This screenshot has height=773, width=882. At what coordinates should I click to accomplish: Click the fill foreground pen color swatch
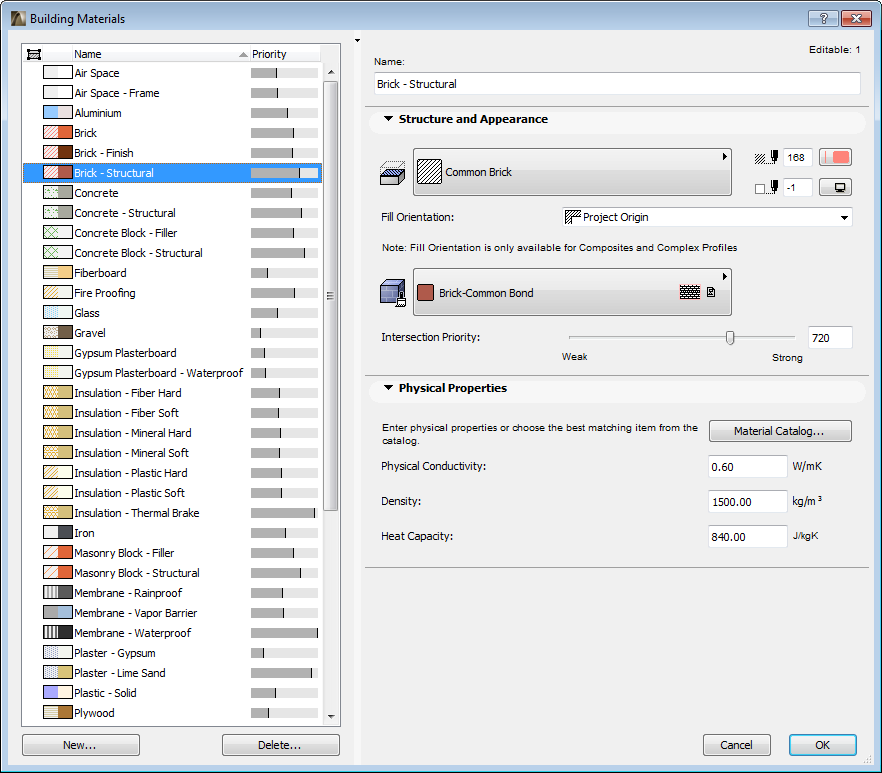(835, 158)
